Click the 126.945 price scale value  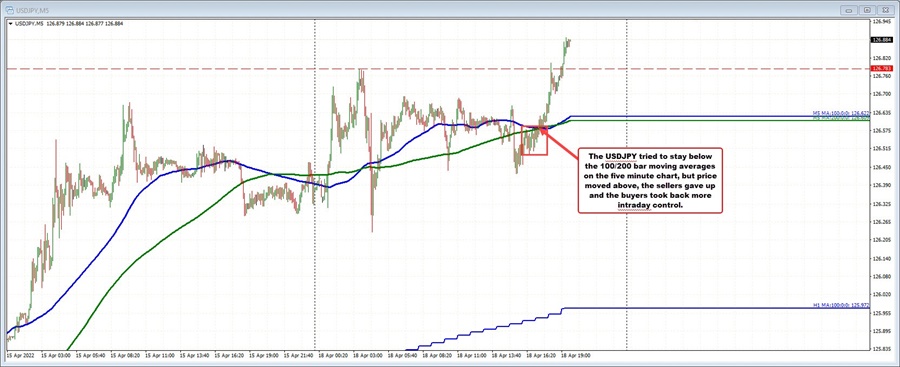(x=881, y=22)
